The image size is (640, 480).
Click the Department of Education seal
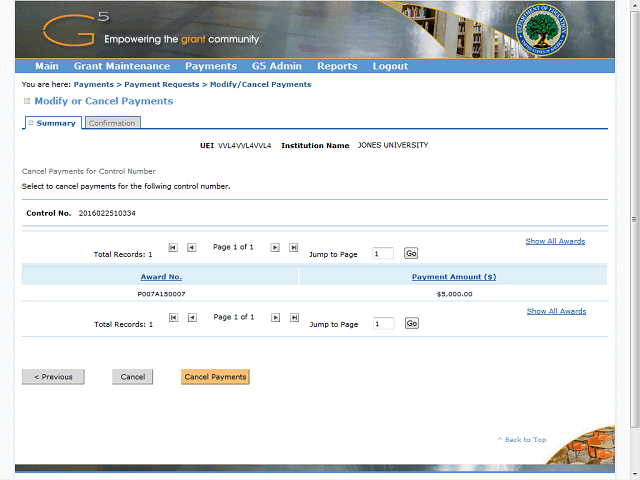coord(541,30)
